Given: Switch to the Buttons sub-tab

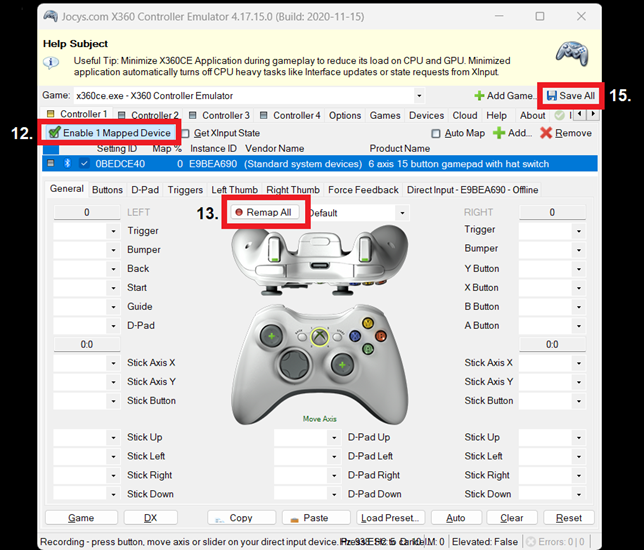Looking at the screenshot, I should [107, 190].
